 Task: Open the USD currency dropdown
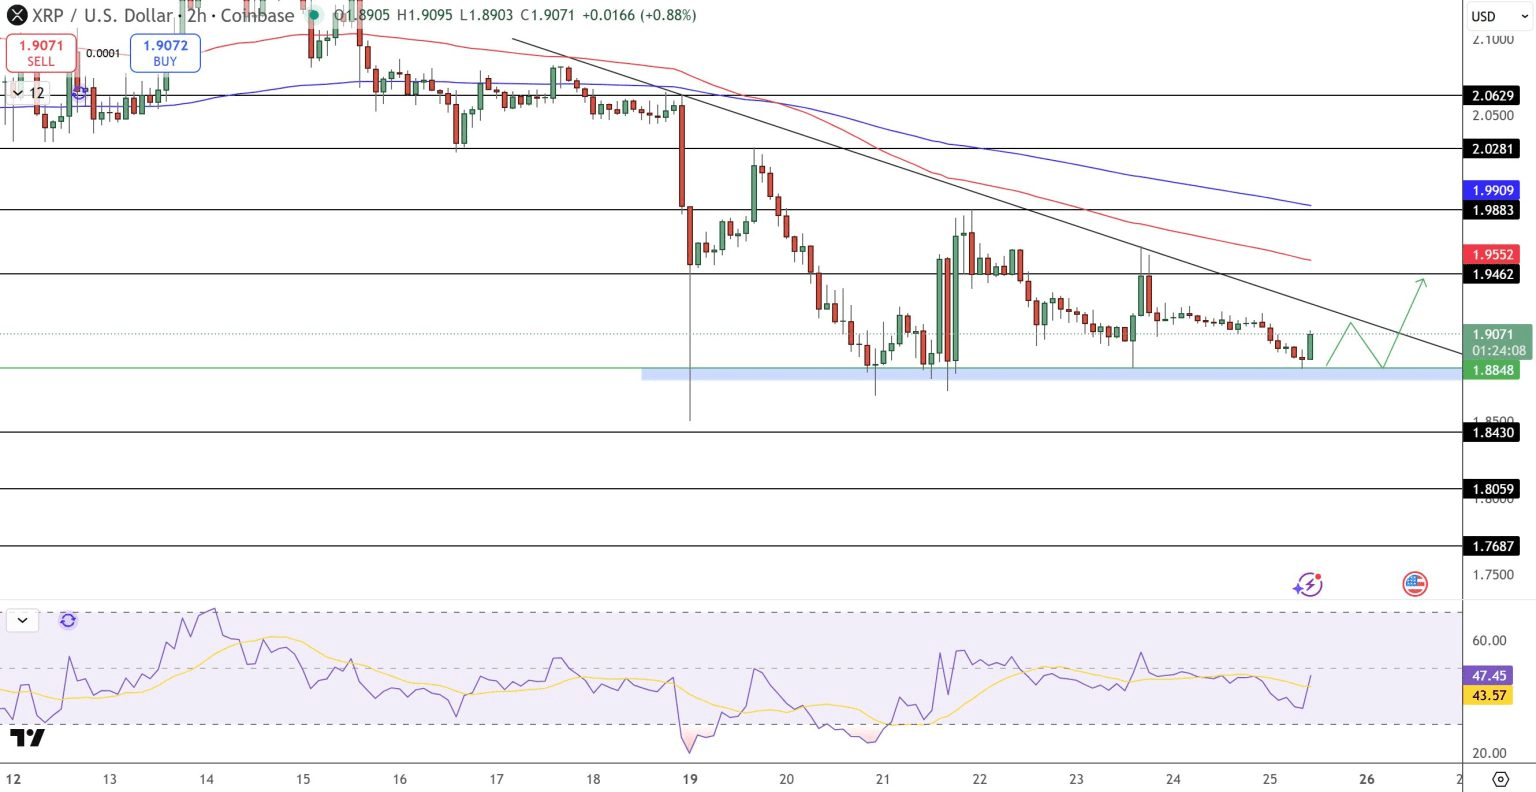click(x=1499, y=16)
